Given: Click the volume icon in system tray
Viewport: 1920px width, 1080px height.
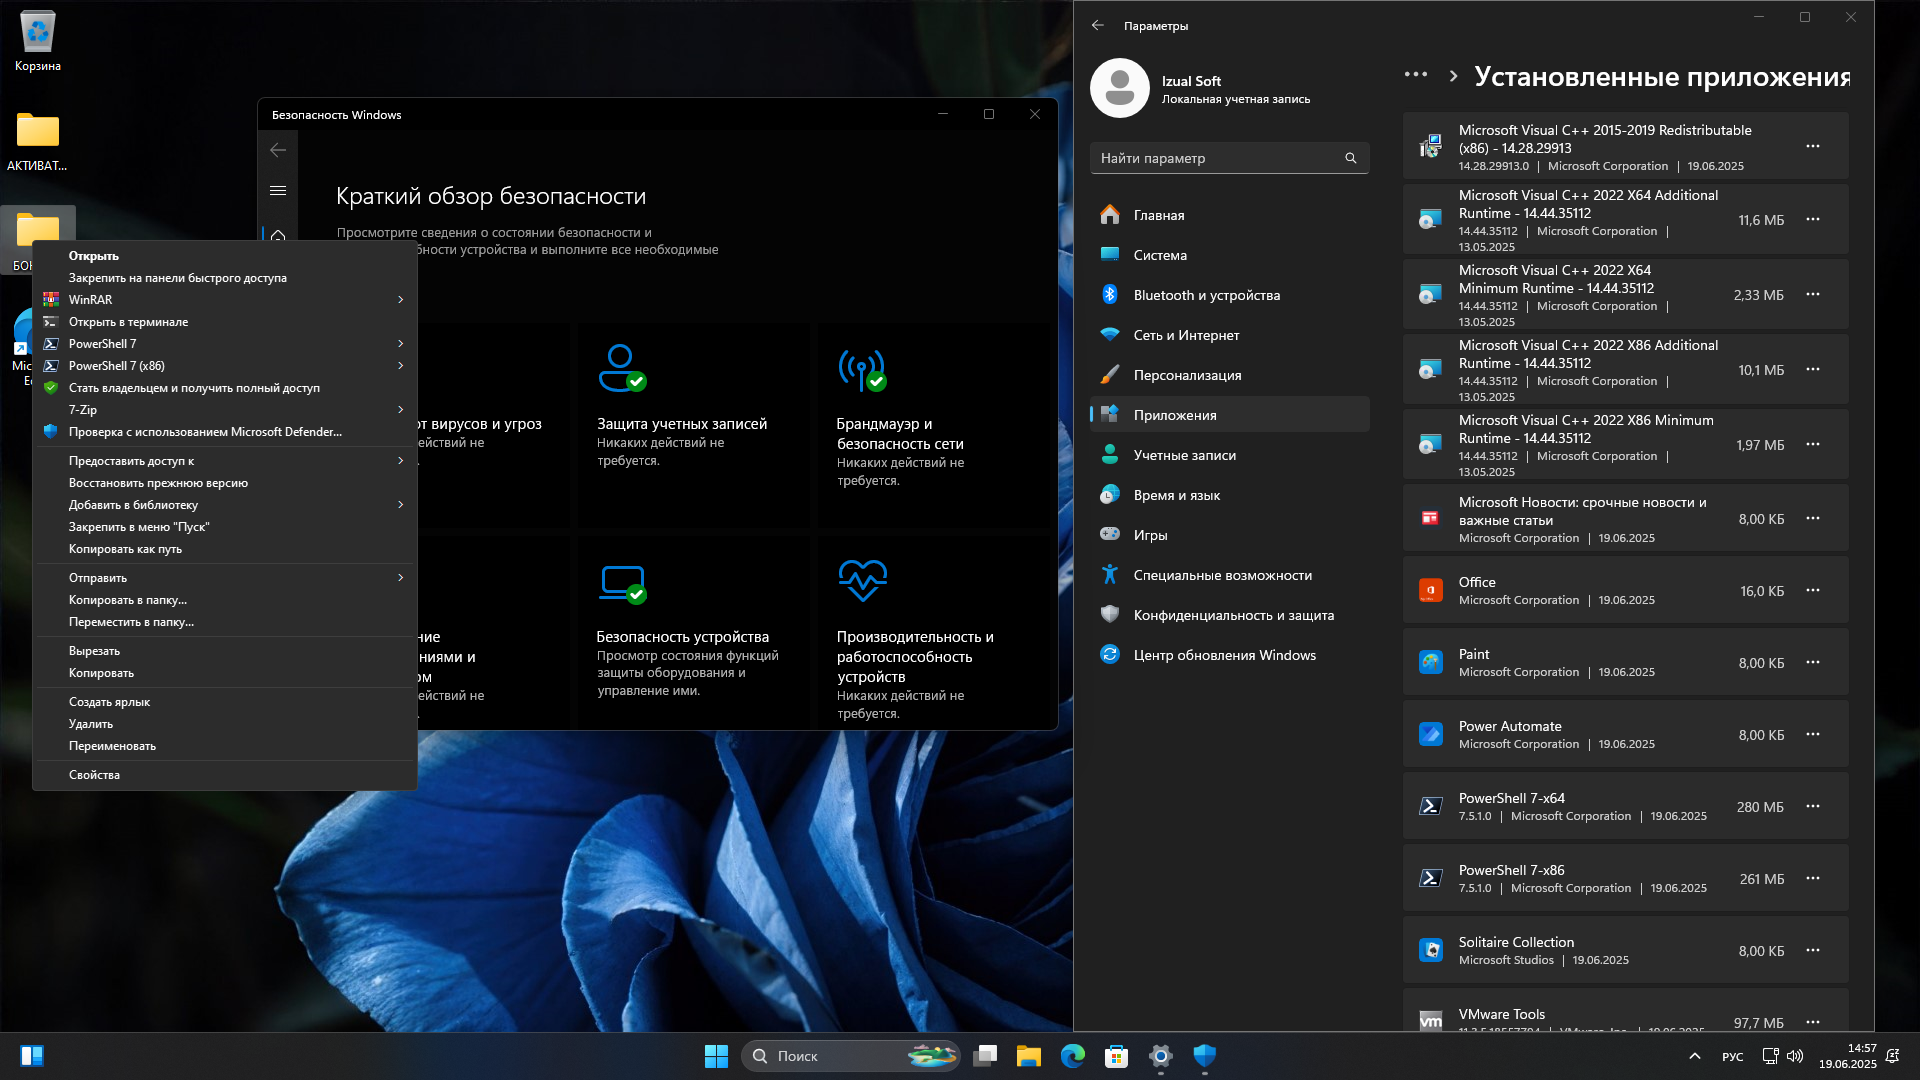Looking at the screenshot, I should (x=1795, y=1056).
